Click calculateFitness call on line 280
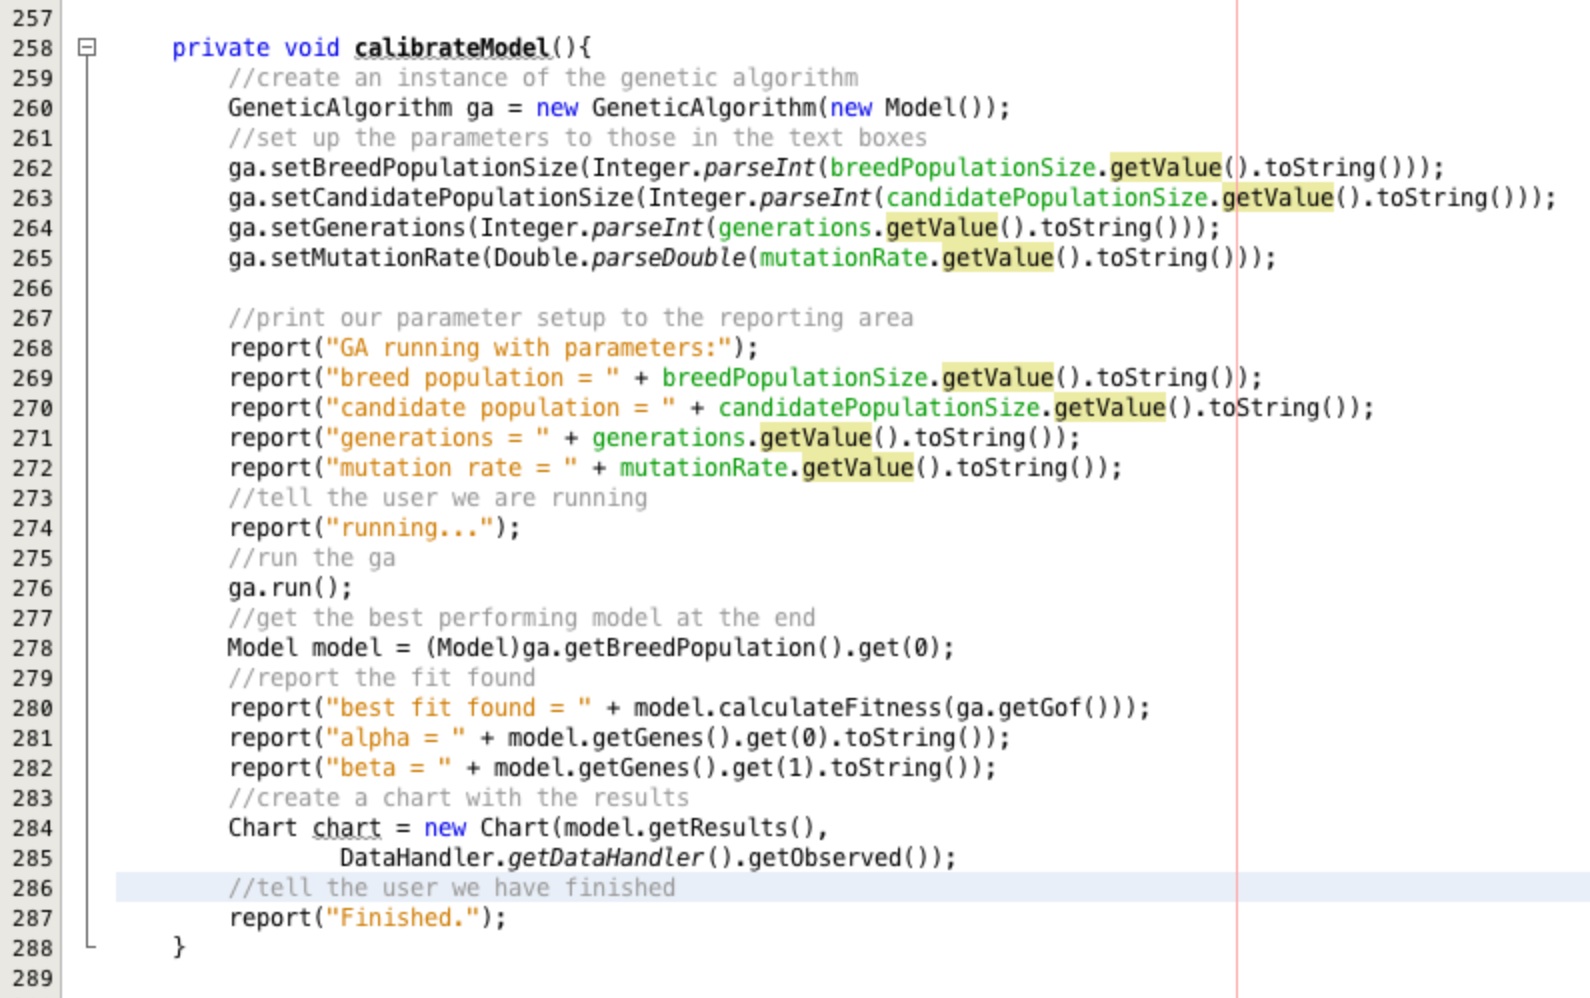Viewport: 1590px width, 998px height. [x=830, y=708]
